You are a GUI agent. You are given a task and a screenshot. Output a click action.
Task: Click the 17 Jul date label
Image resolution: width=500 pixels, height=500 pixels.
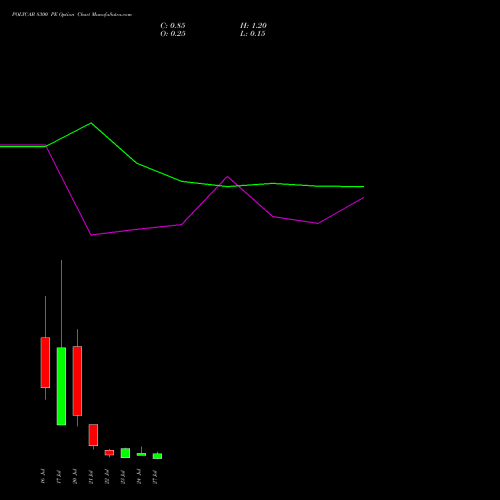pyautogui.click(x=59, y=476)
